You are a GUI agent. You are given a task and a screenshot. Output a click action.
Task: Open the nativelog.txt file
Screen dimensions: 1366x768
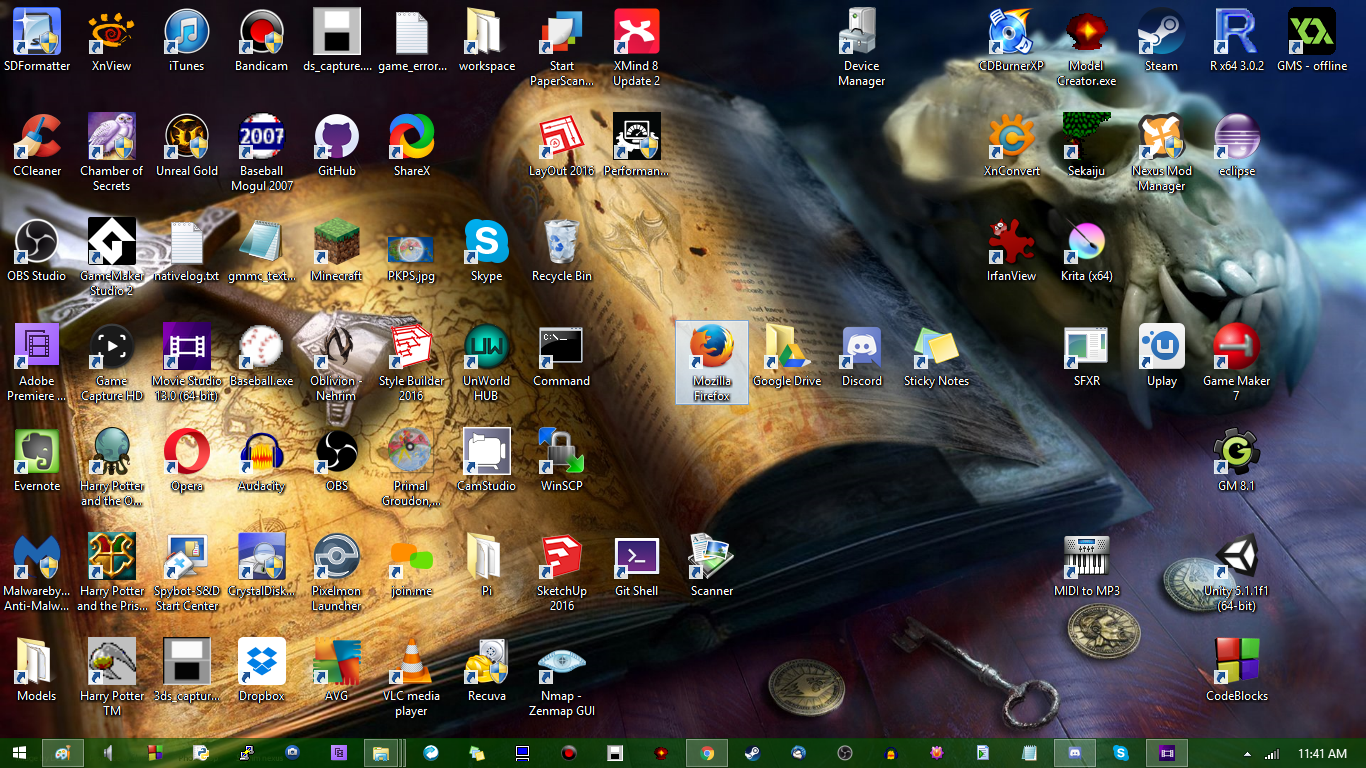coord(187,243)
